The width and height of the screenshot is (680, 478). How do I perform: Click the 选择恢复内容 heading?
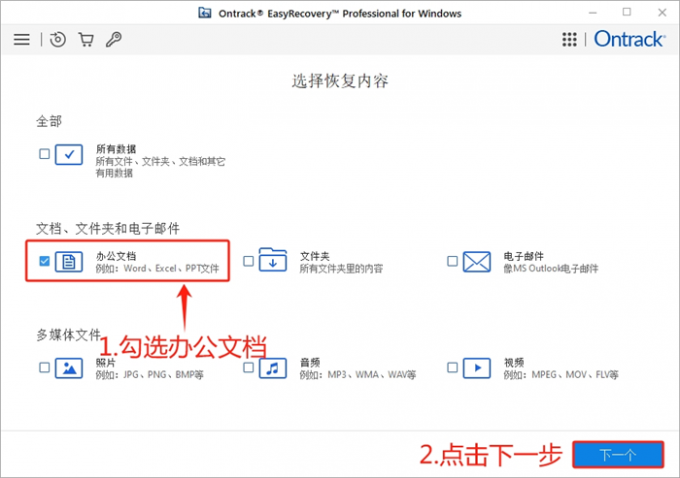point(340,81)
